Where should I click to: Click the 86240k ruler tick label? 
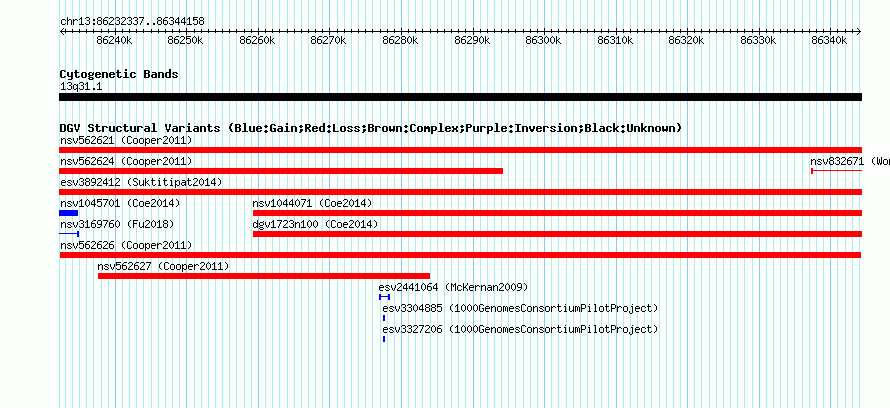point(115,40)
